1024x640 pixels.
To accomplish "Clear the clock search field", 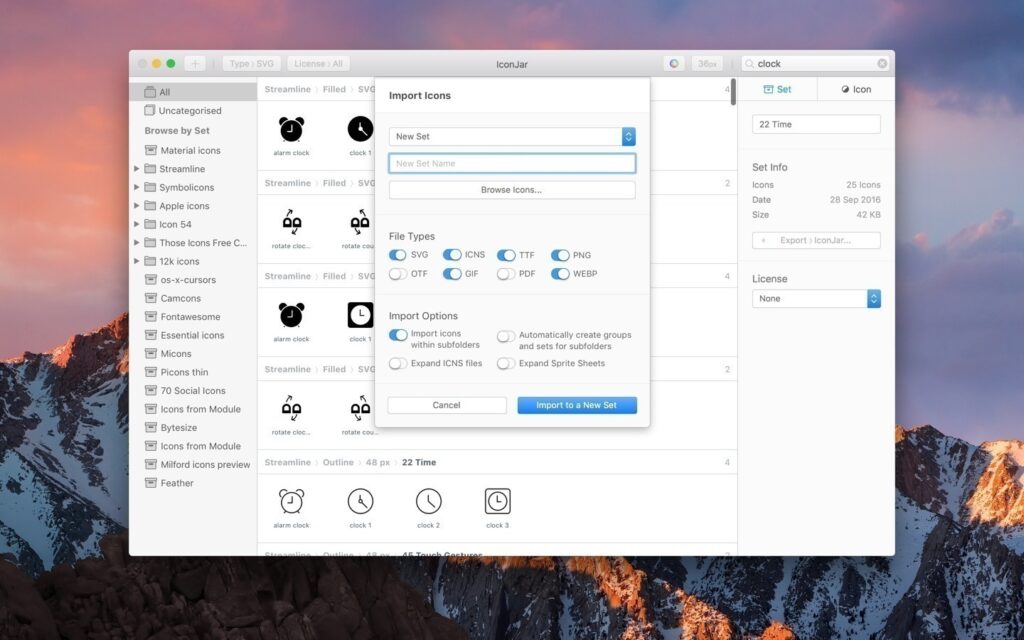I will pos(882,63).
